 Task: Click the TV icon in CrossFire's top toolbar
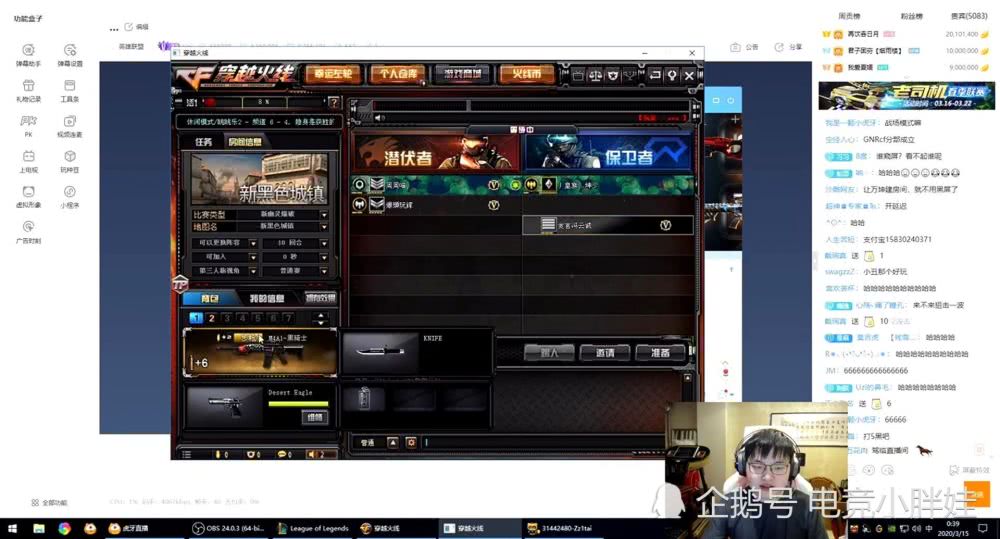578,75
